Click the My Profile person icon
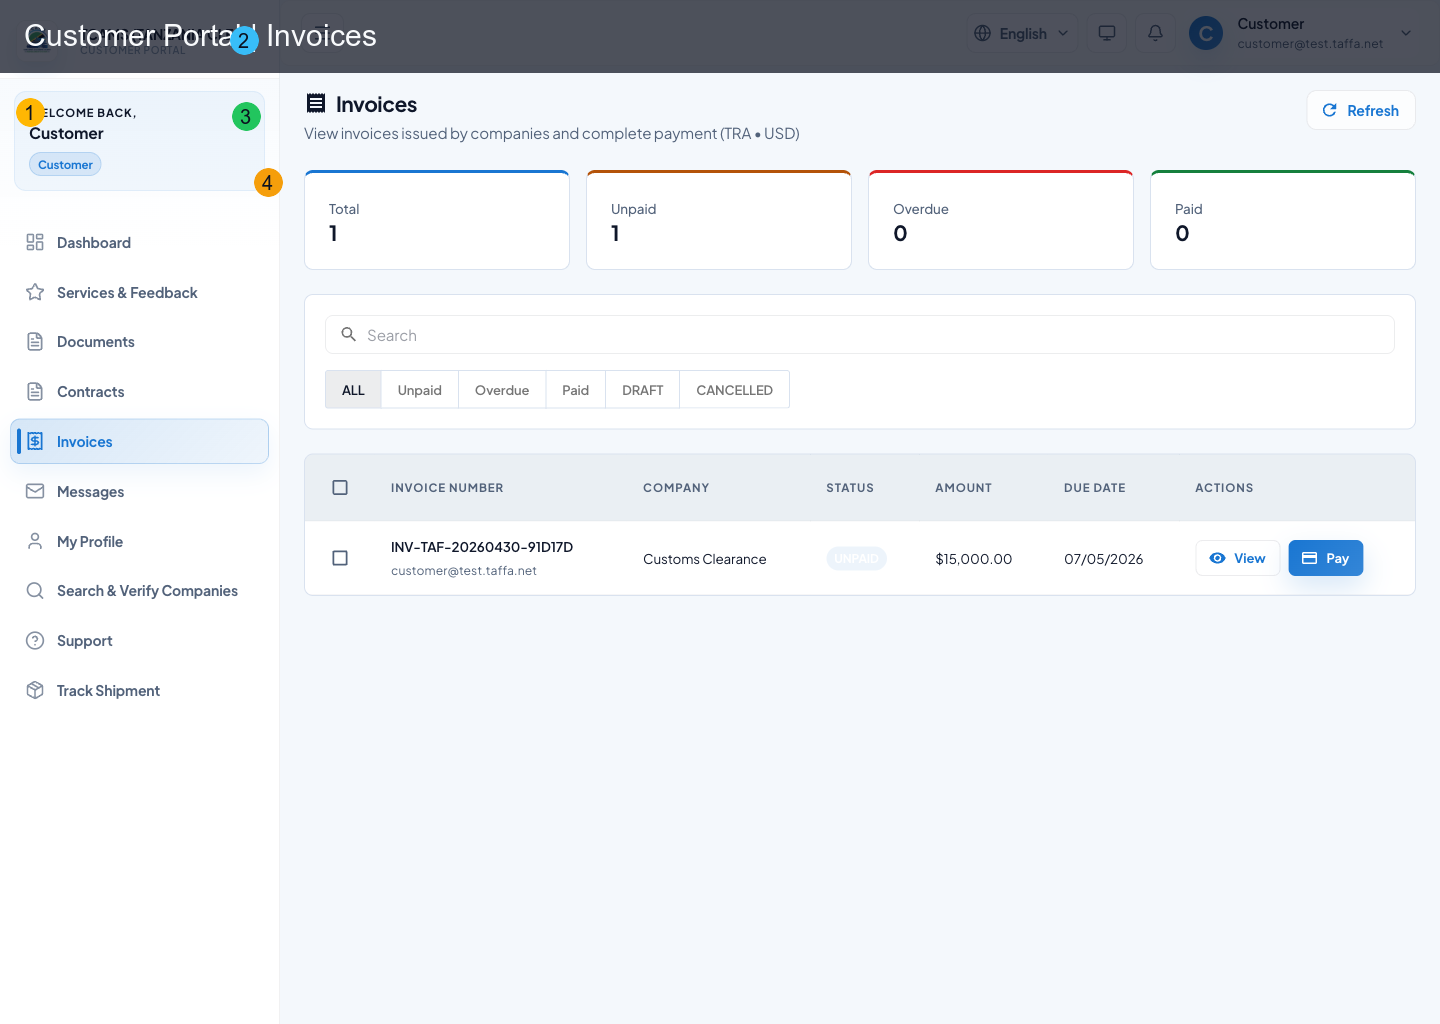This screenshot has height=1024, width=1440. 35,541
